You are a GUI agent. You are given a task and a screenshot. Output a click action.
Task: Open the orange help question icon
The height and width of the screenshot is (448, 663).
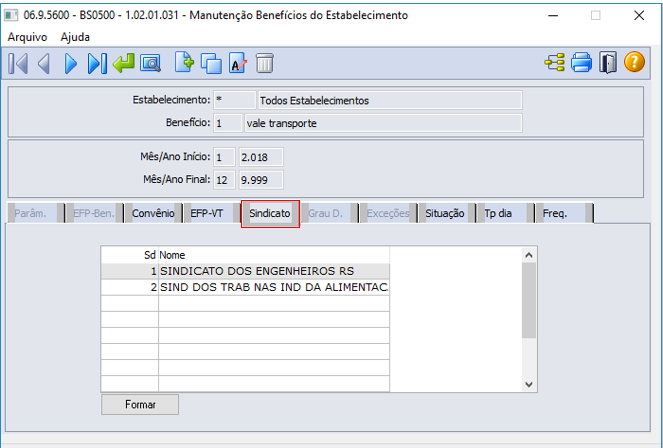coord(634,63)
